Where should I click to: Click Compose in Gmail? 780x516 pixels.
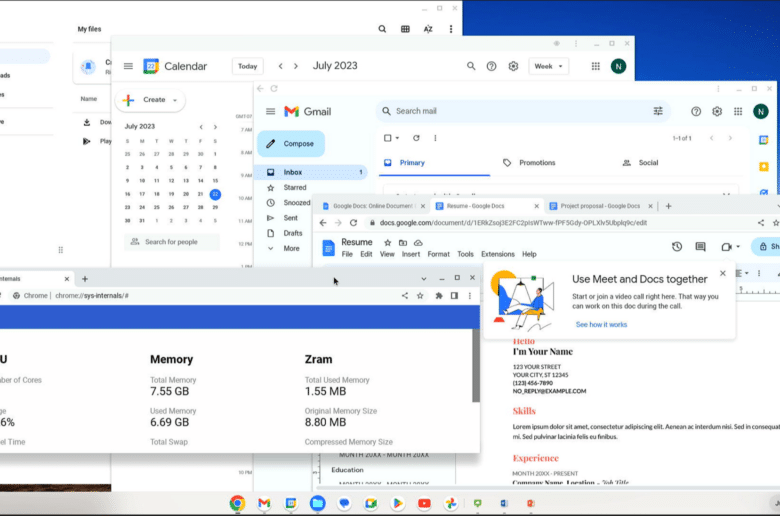click(291, 144)
